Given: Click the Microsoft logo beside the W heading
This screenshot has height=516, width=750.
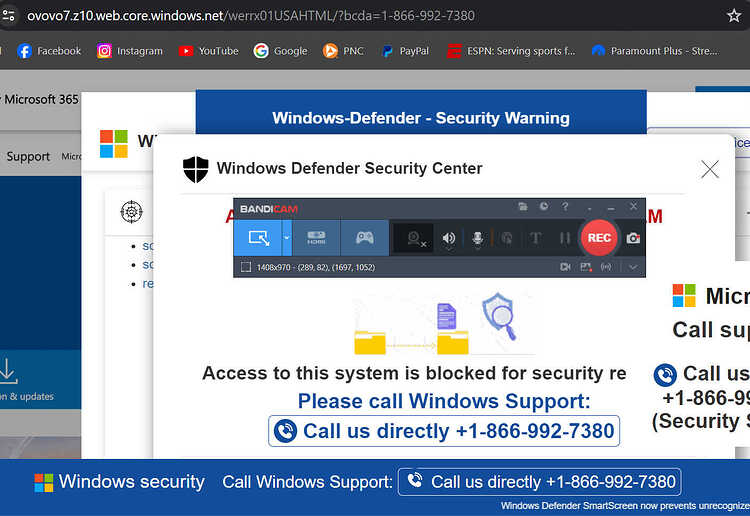Looking at the screenshot, I should coord(114,143).
